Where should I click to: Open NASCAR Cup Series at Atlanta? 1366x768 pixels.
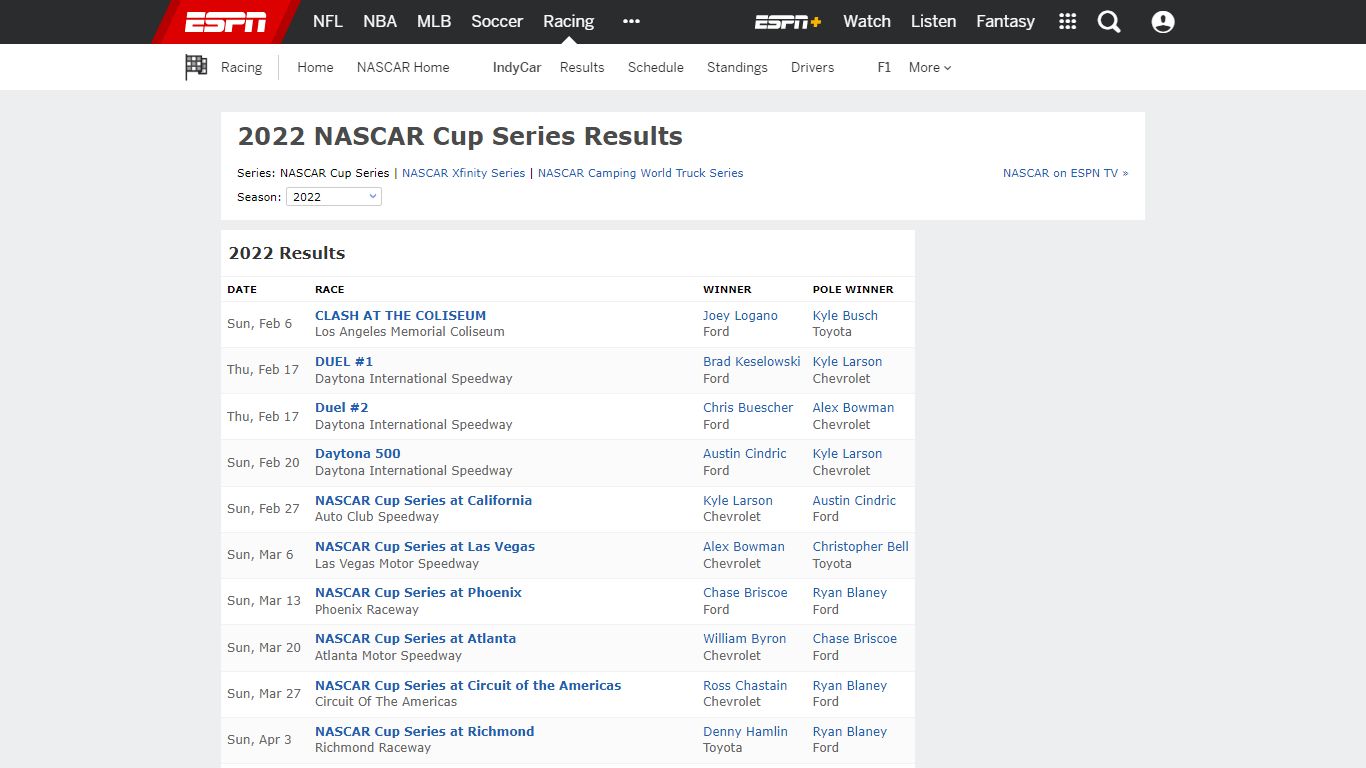click(x=415, y=638)
